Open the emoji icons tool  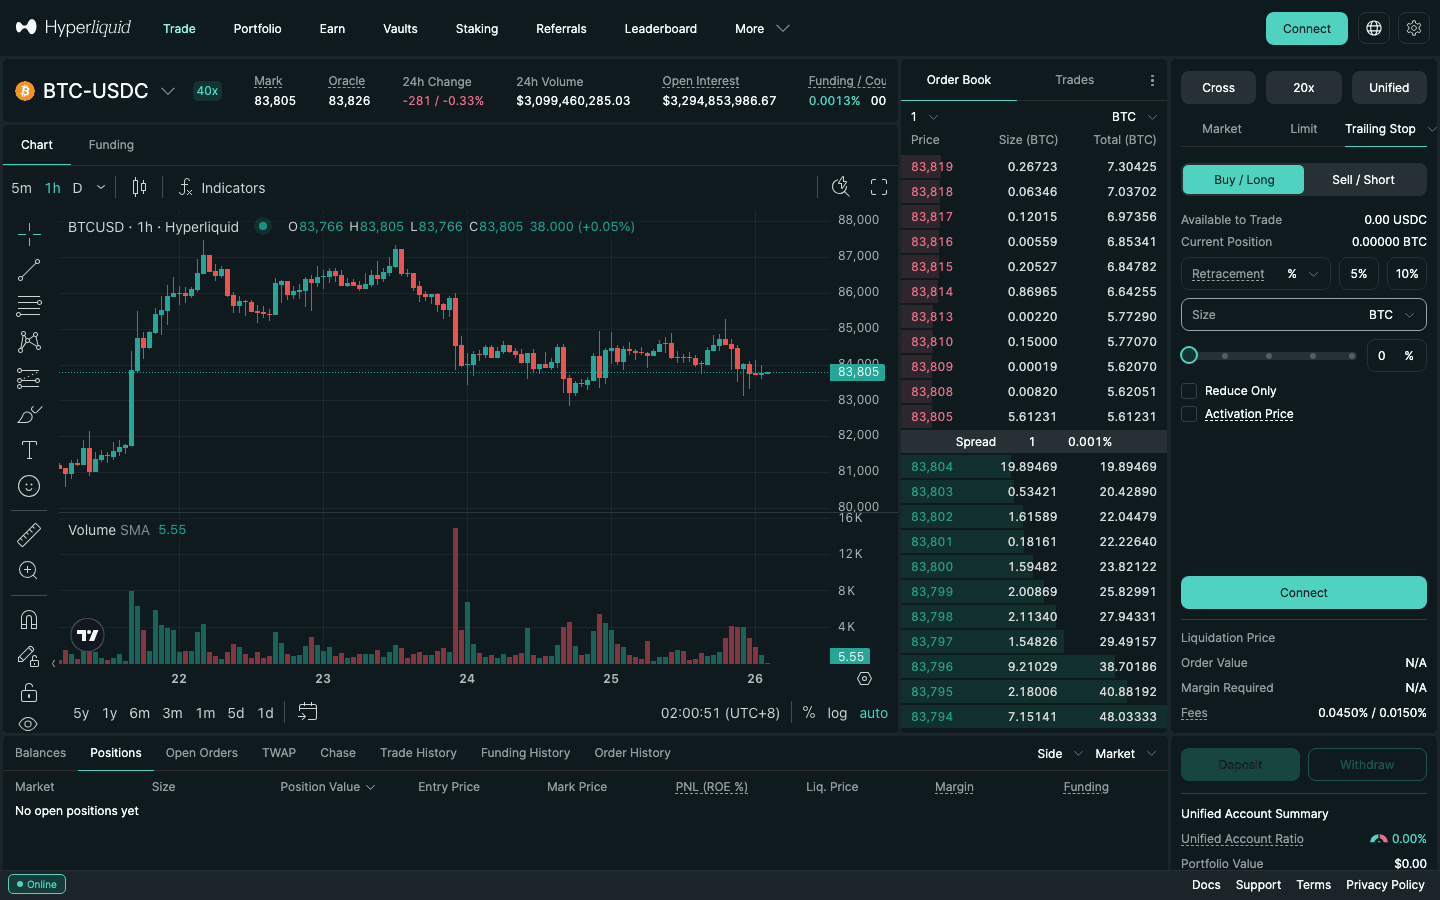tap(29, 486)
